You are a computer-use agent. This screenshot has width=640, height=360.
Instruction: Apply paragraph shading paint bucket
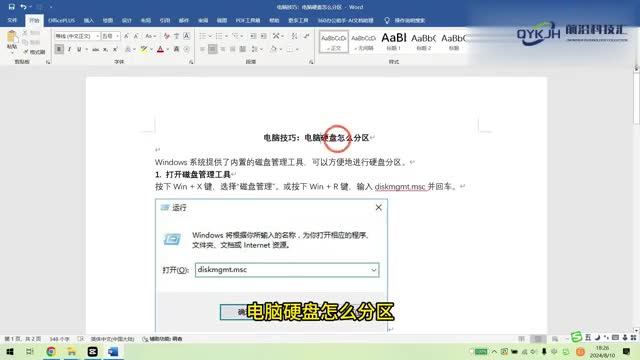coord(273,49)
